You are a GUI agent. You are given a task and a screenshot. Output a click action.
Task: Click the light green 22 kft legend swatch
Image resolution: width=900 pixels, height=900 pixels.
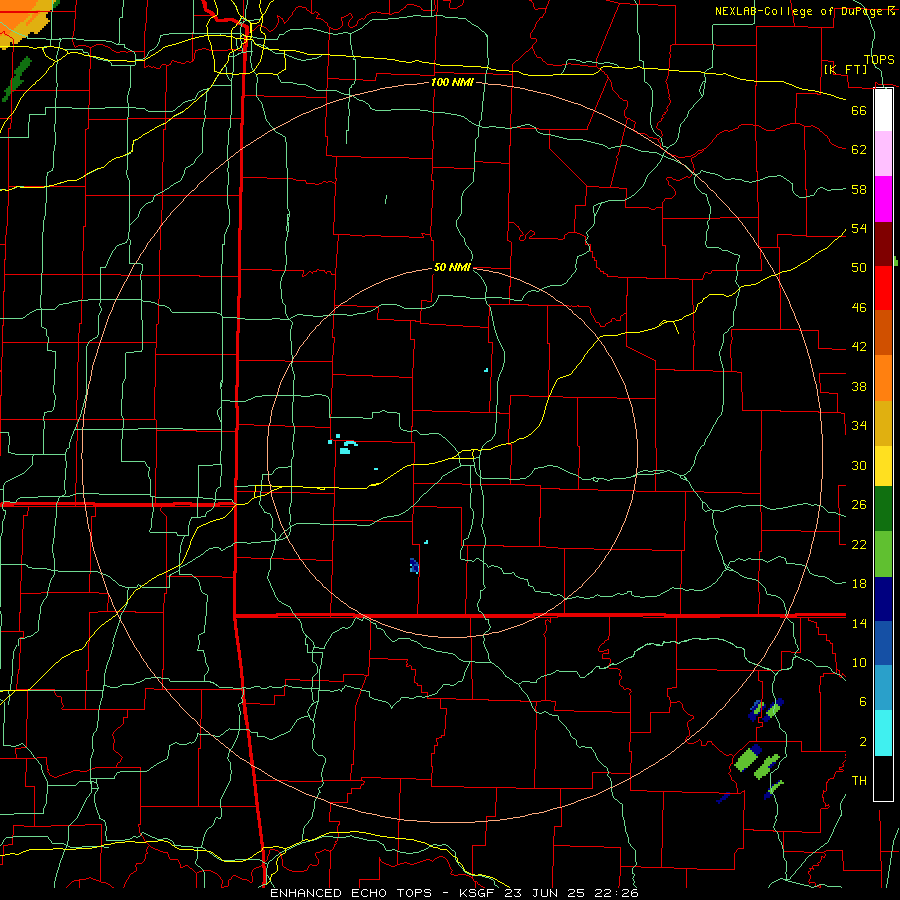(x=883, y=554)
